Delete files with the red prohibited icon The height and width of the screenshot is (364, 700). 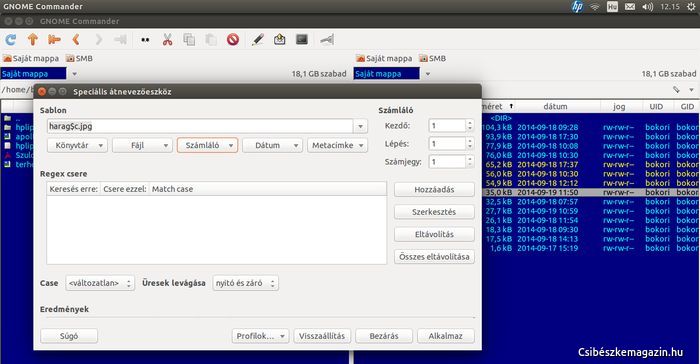coord(233,40)
